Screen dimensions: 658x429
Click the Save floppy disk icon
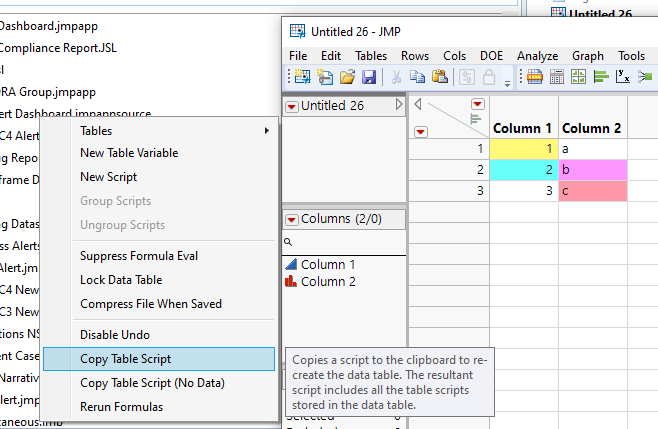pyautogui.click(x=369, y=77)
